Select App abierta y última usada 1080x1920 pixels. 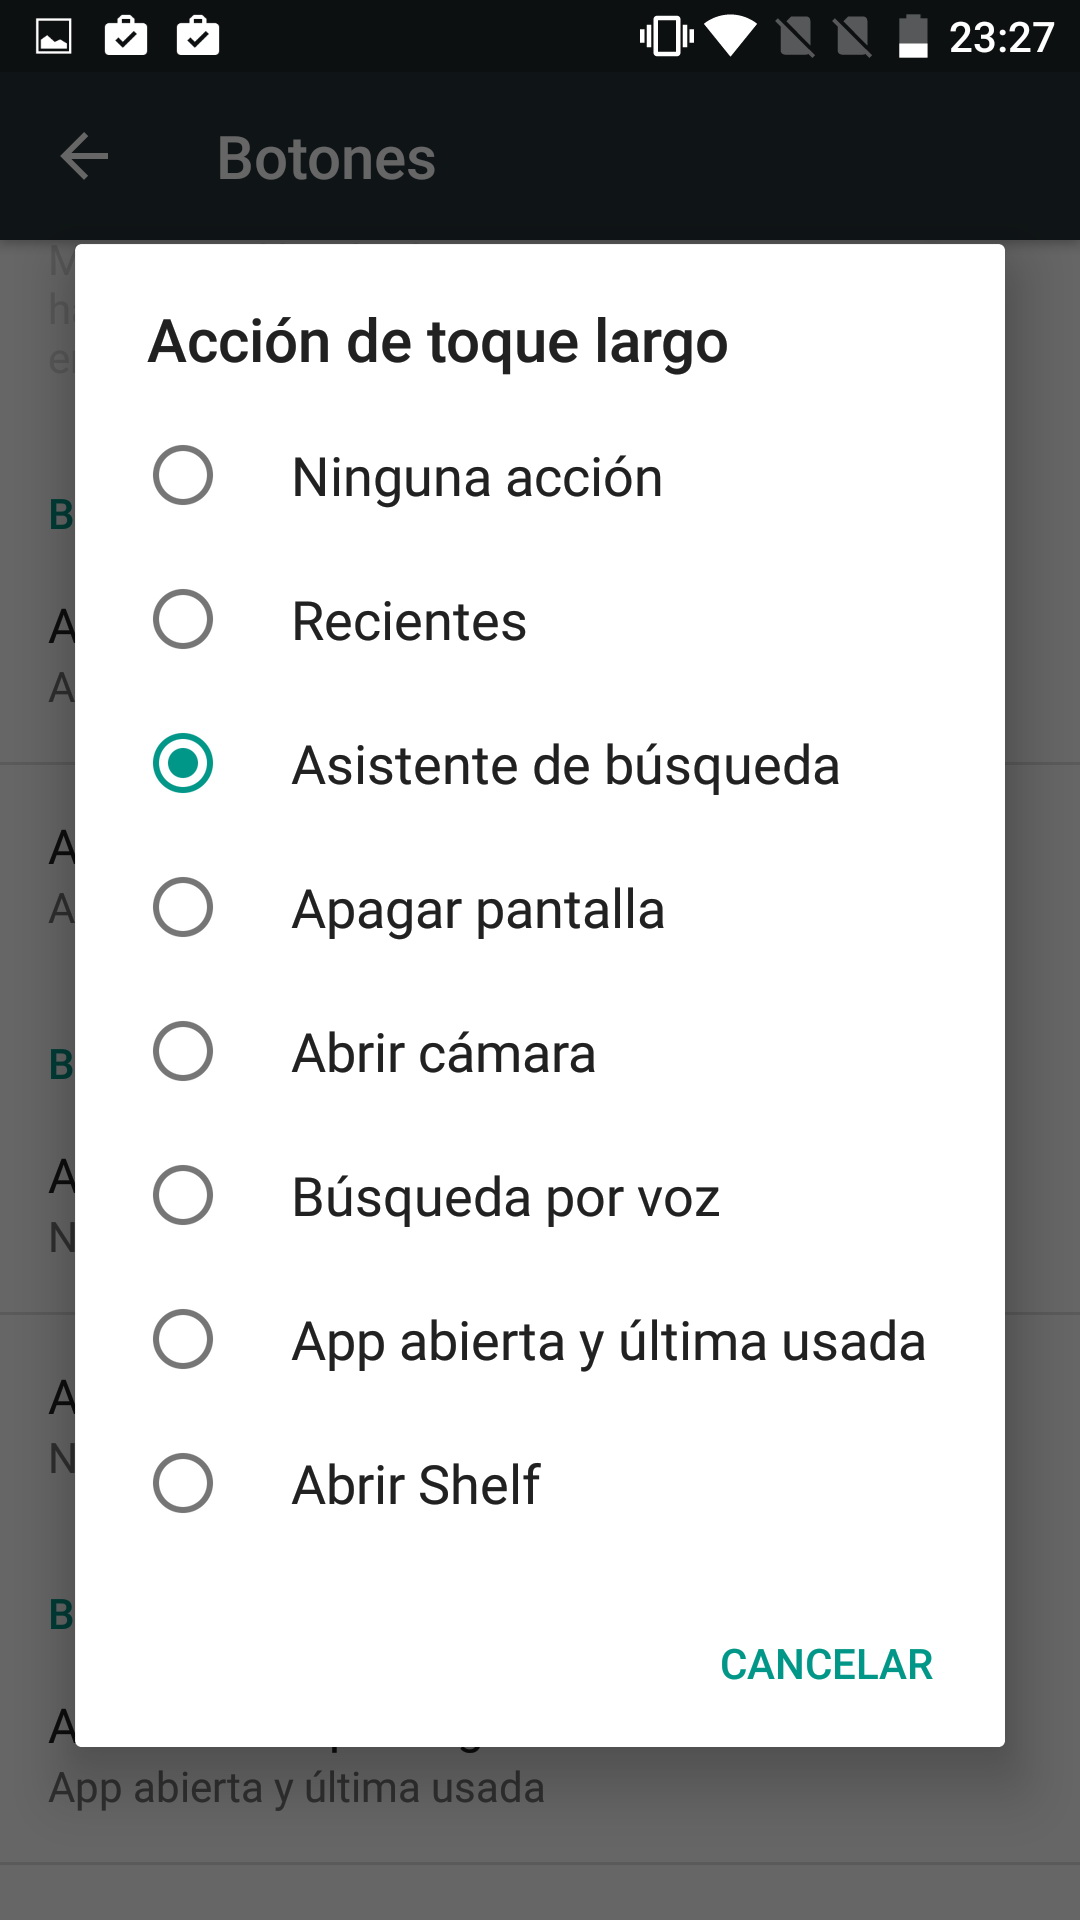[540, 1340]
